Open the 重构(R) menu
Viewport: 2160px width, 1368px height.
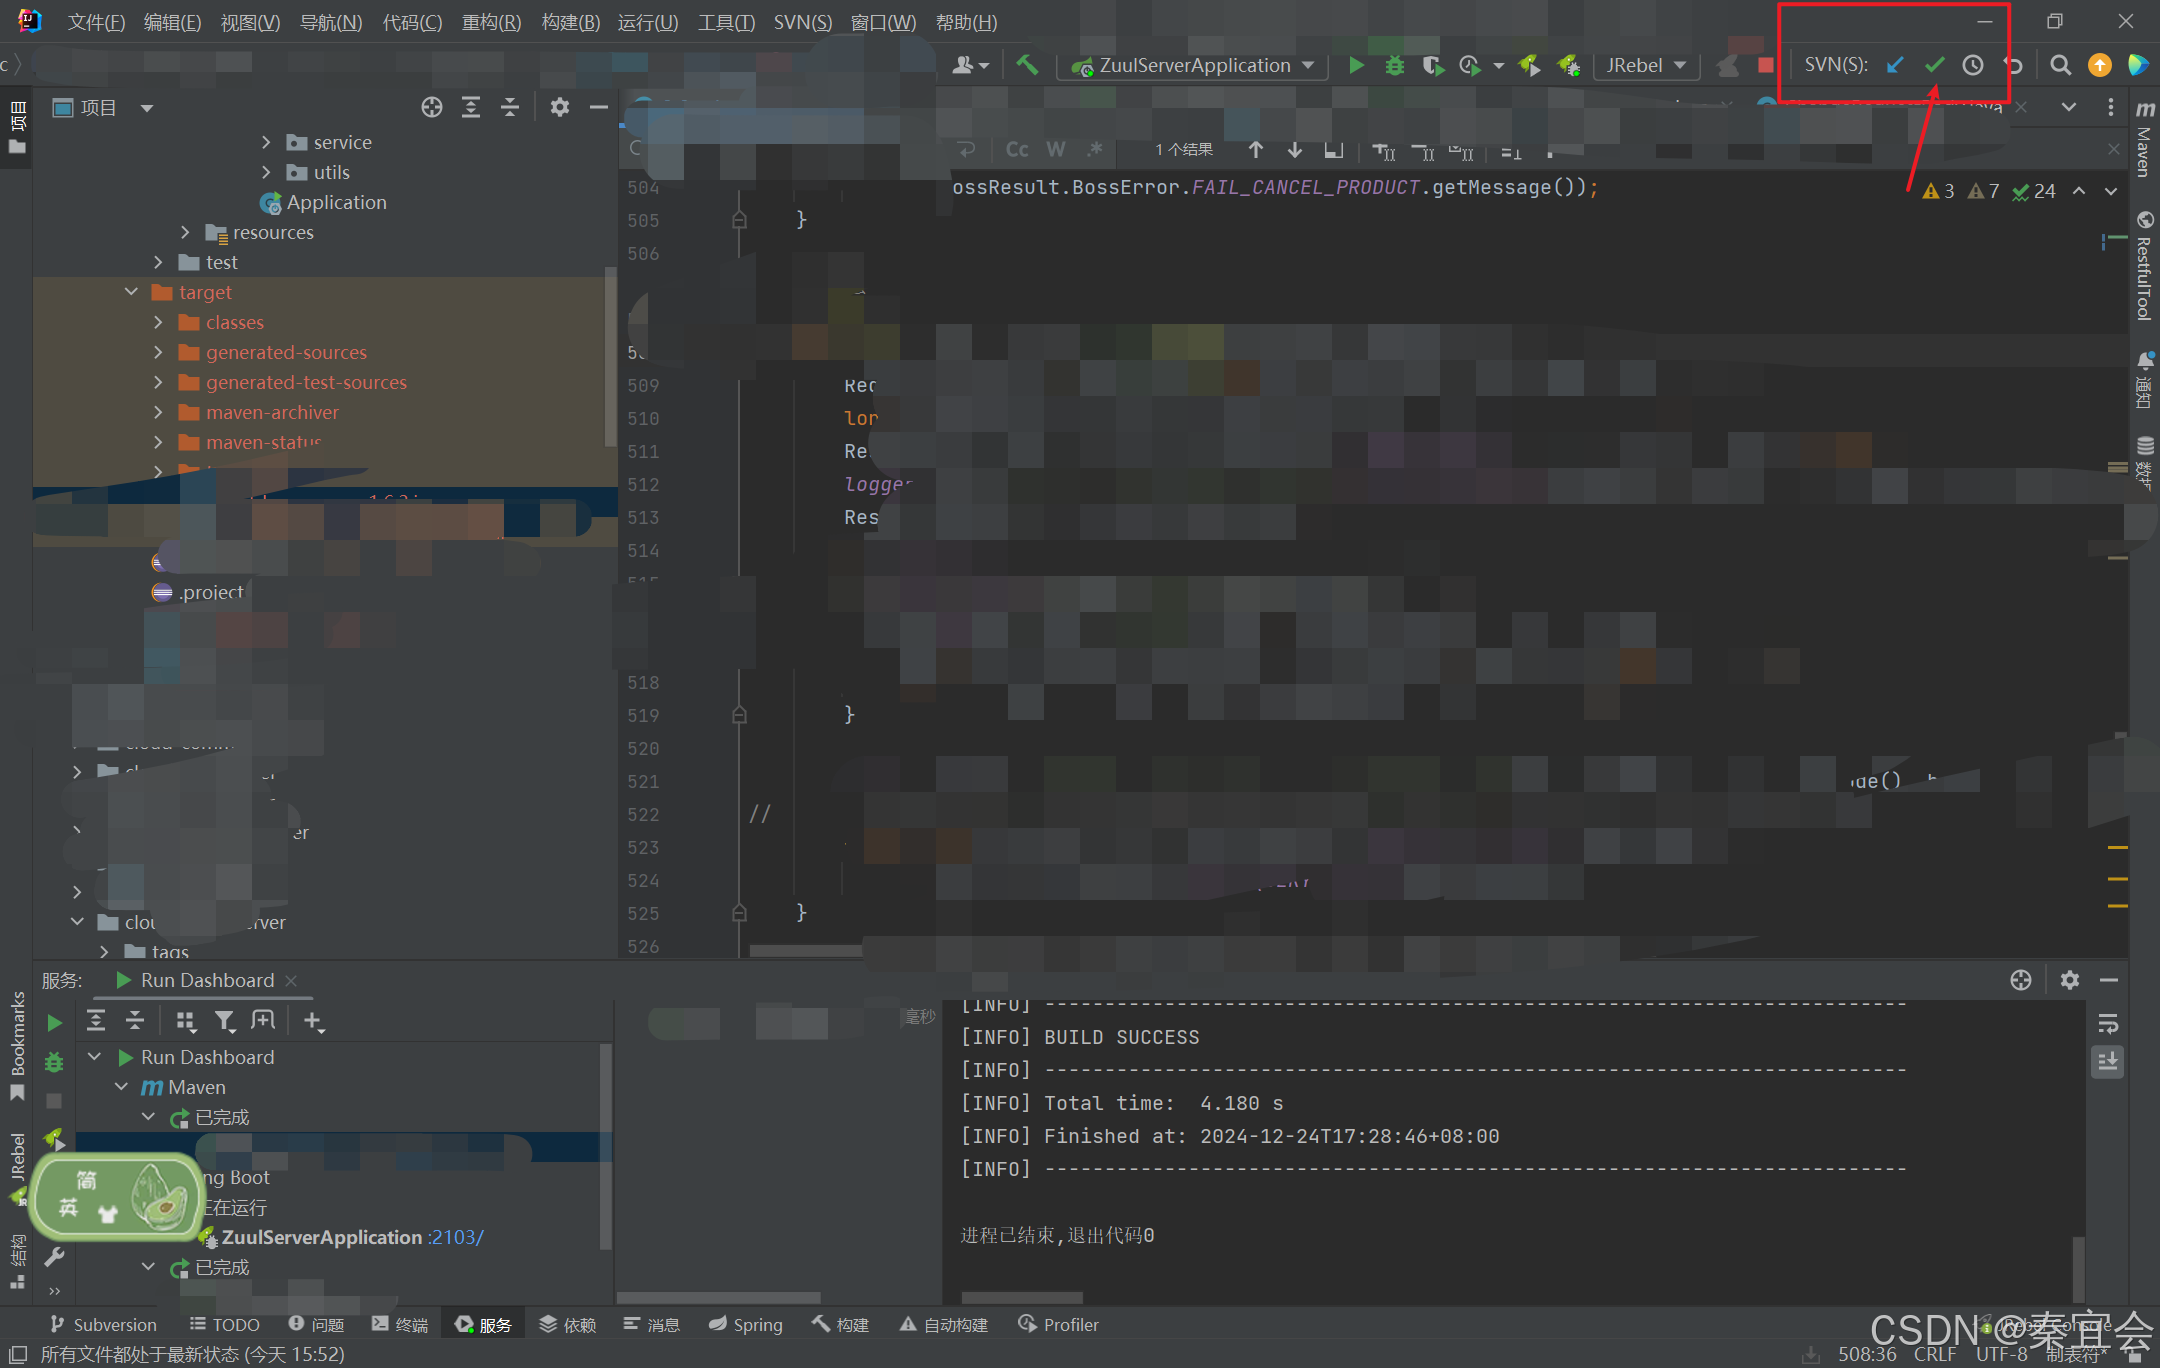491,22
